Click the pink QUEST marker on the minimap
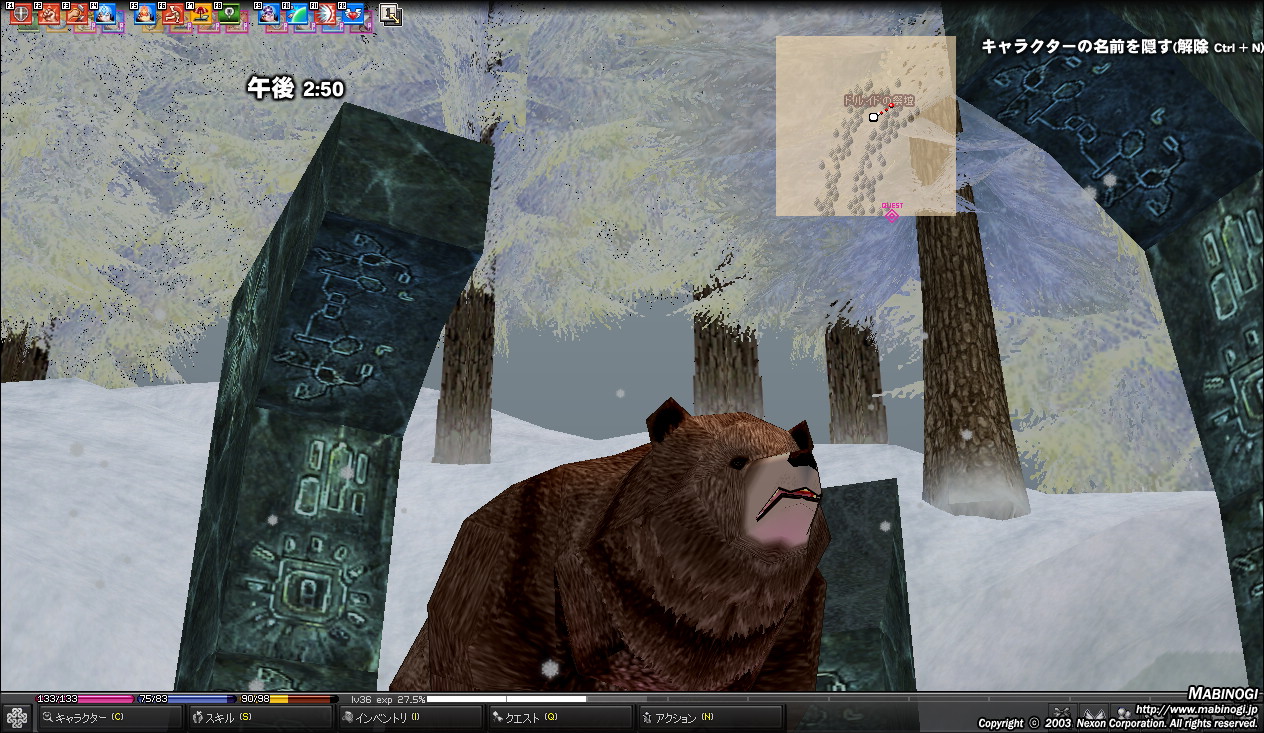 pyautogui.click(x=892, y=214)
